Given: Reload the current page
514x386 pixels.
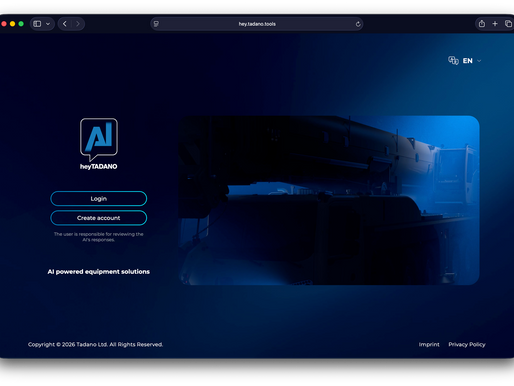Looking at the screenshot, I should tap(358, 24).
